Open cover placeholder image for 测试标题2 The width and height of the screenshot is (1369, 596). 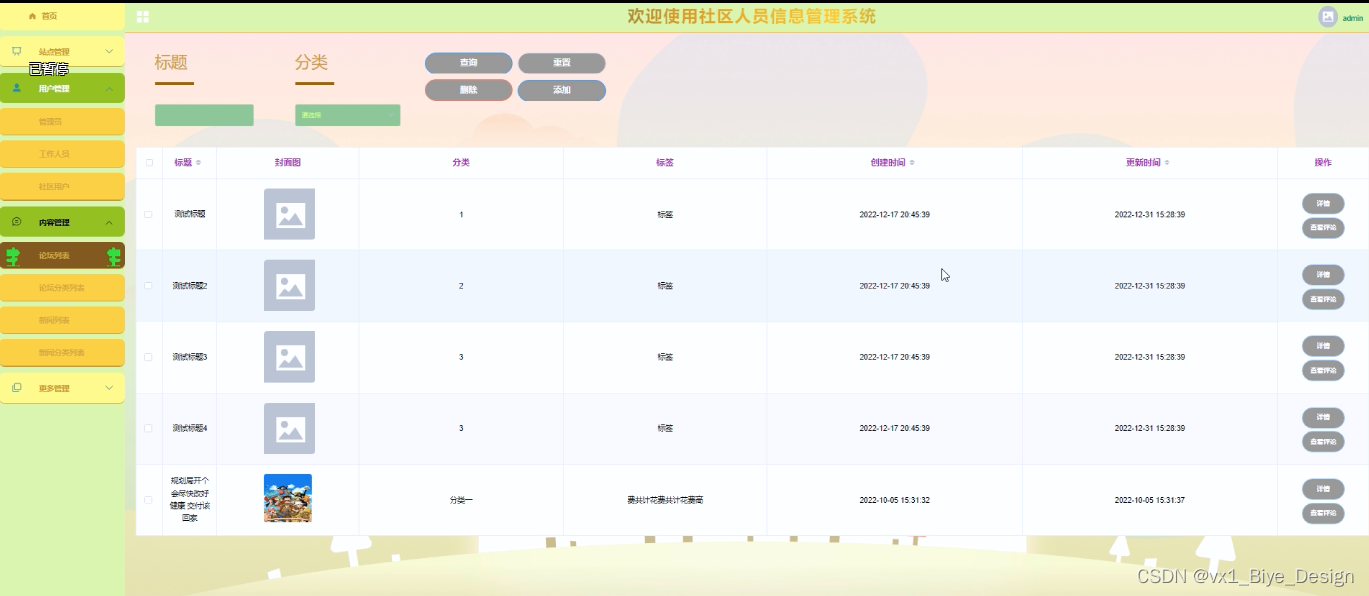[x=289, y=286]
